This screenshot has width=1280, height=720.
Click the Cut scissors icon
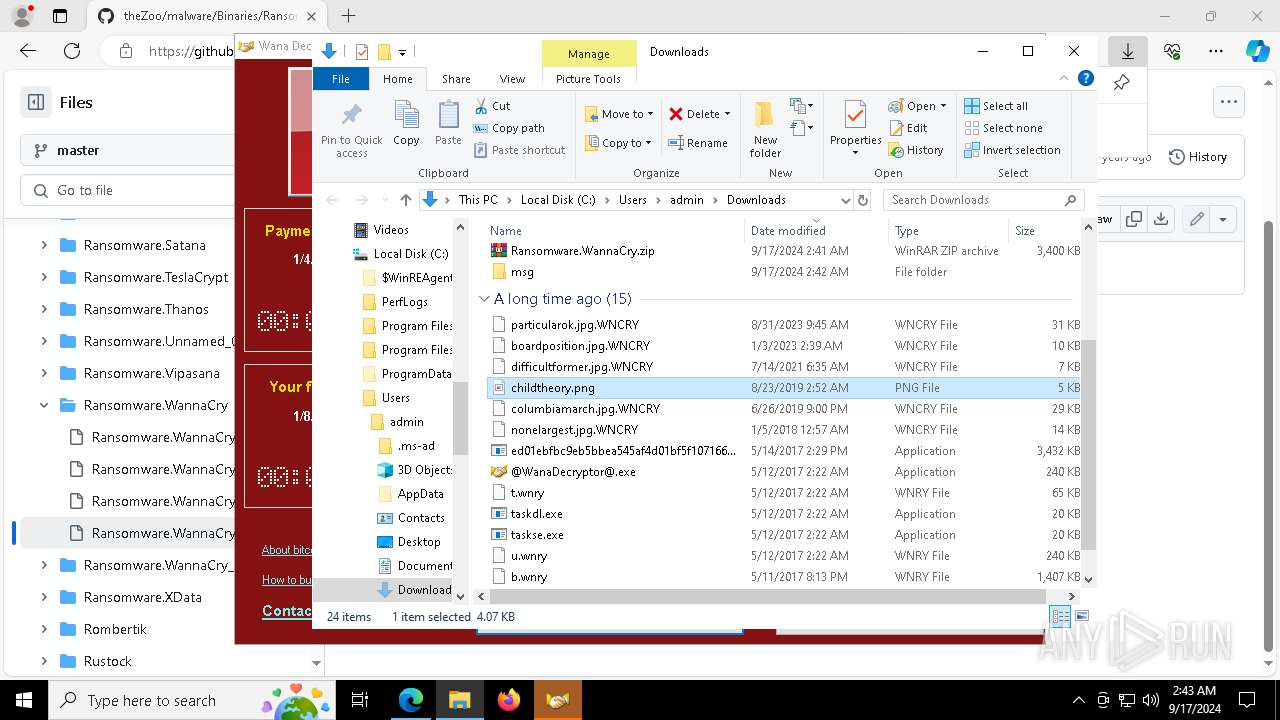click(x=481, y=106)
